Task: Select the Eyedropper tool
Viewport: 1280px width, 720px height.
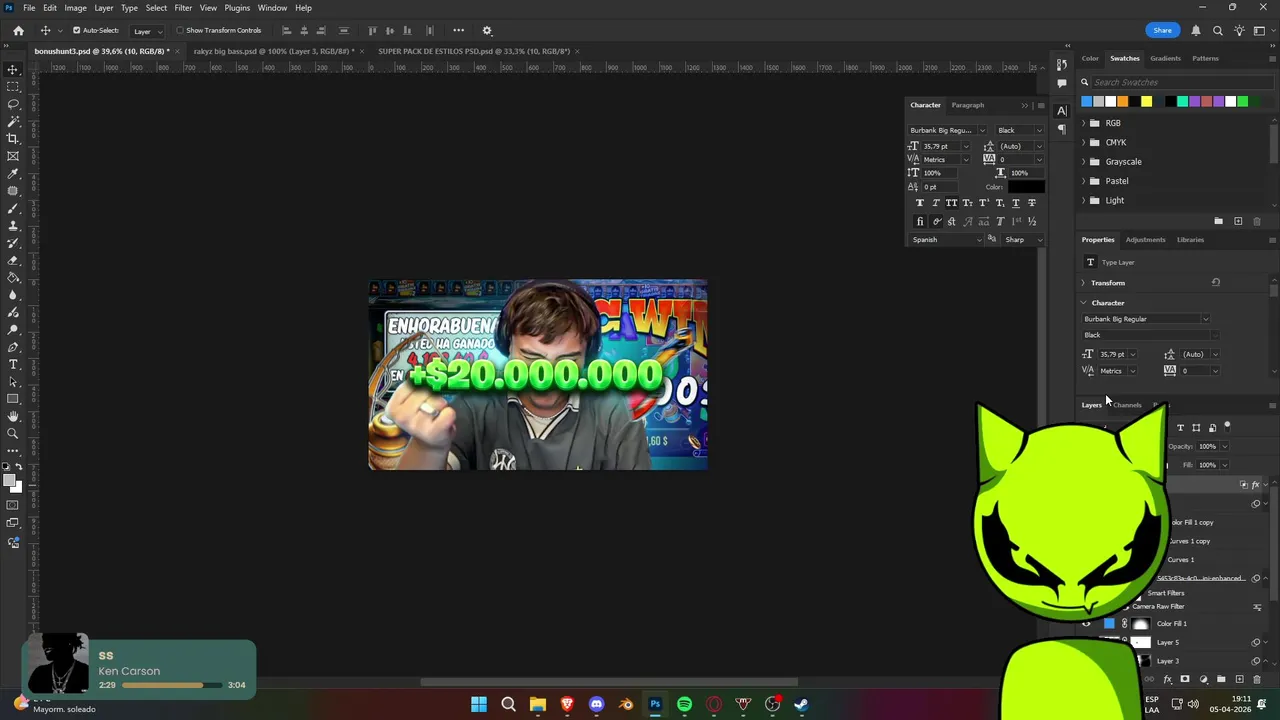Action: (x=13, y=173)
